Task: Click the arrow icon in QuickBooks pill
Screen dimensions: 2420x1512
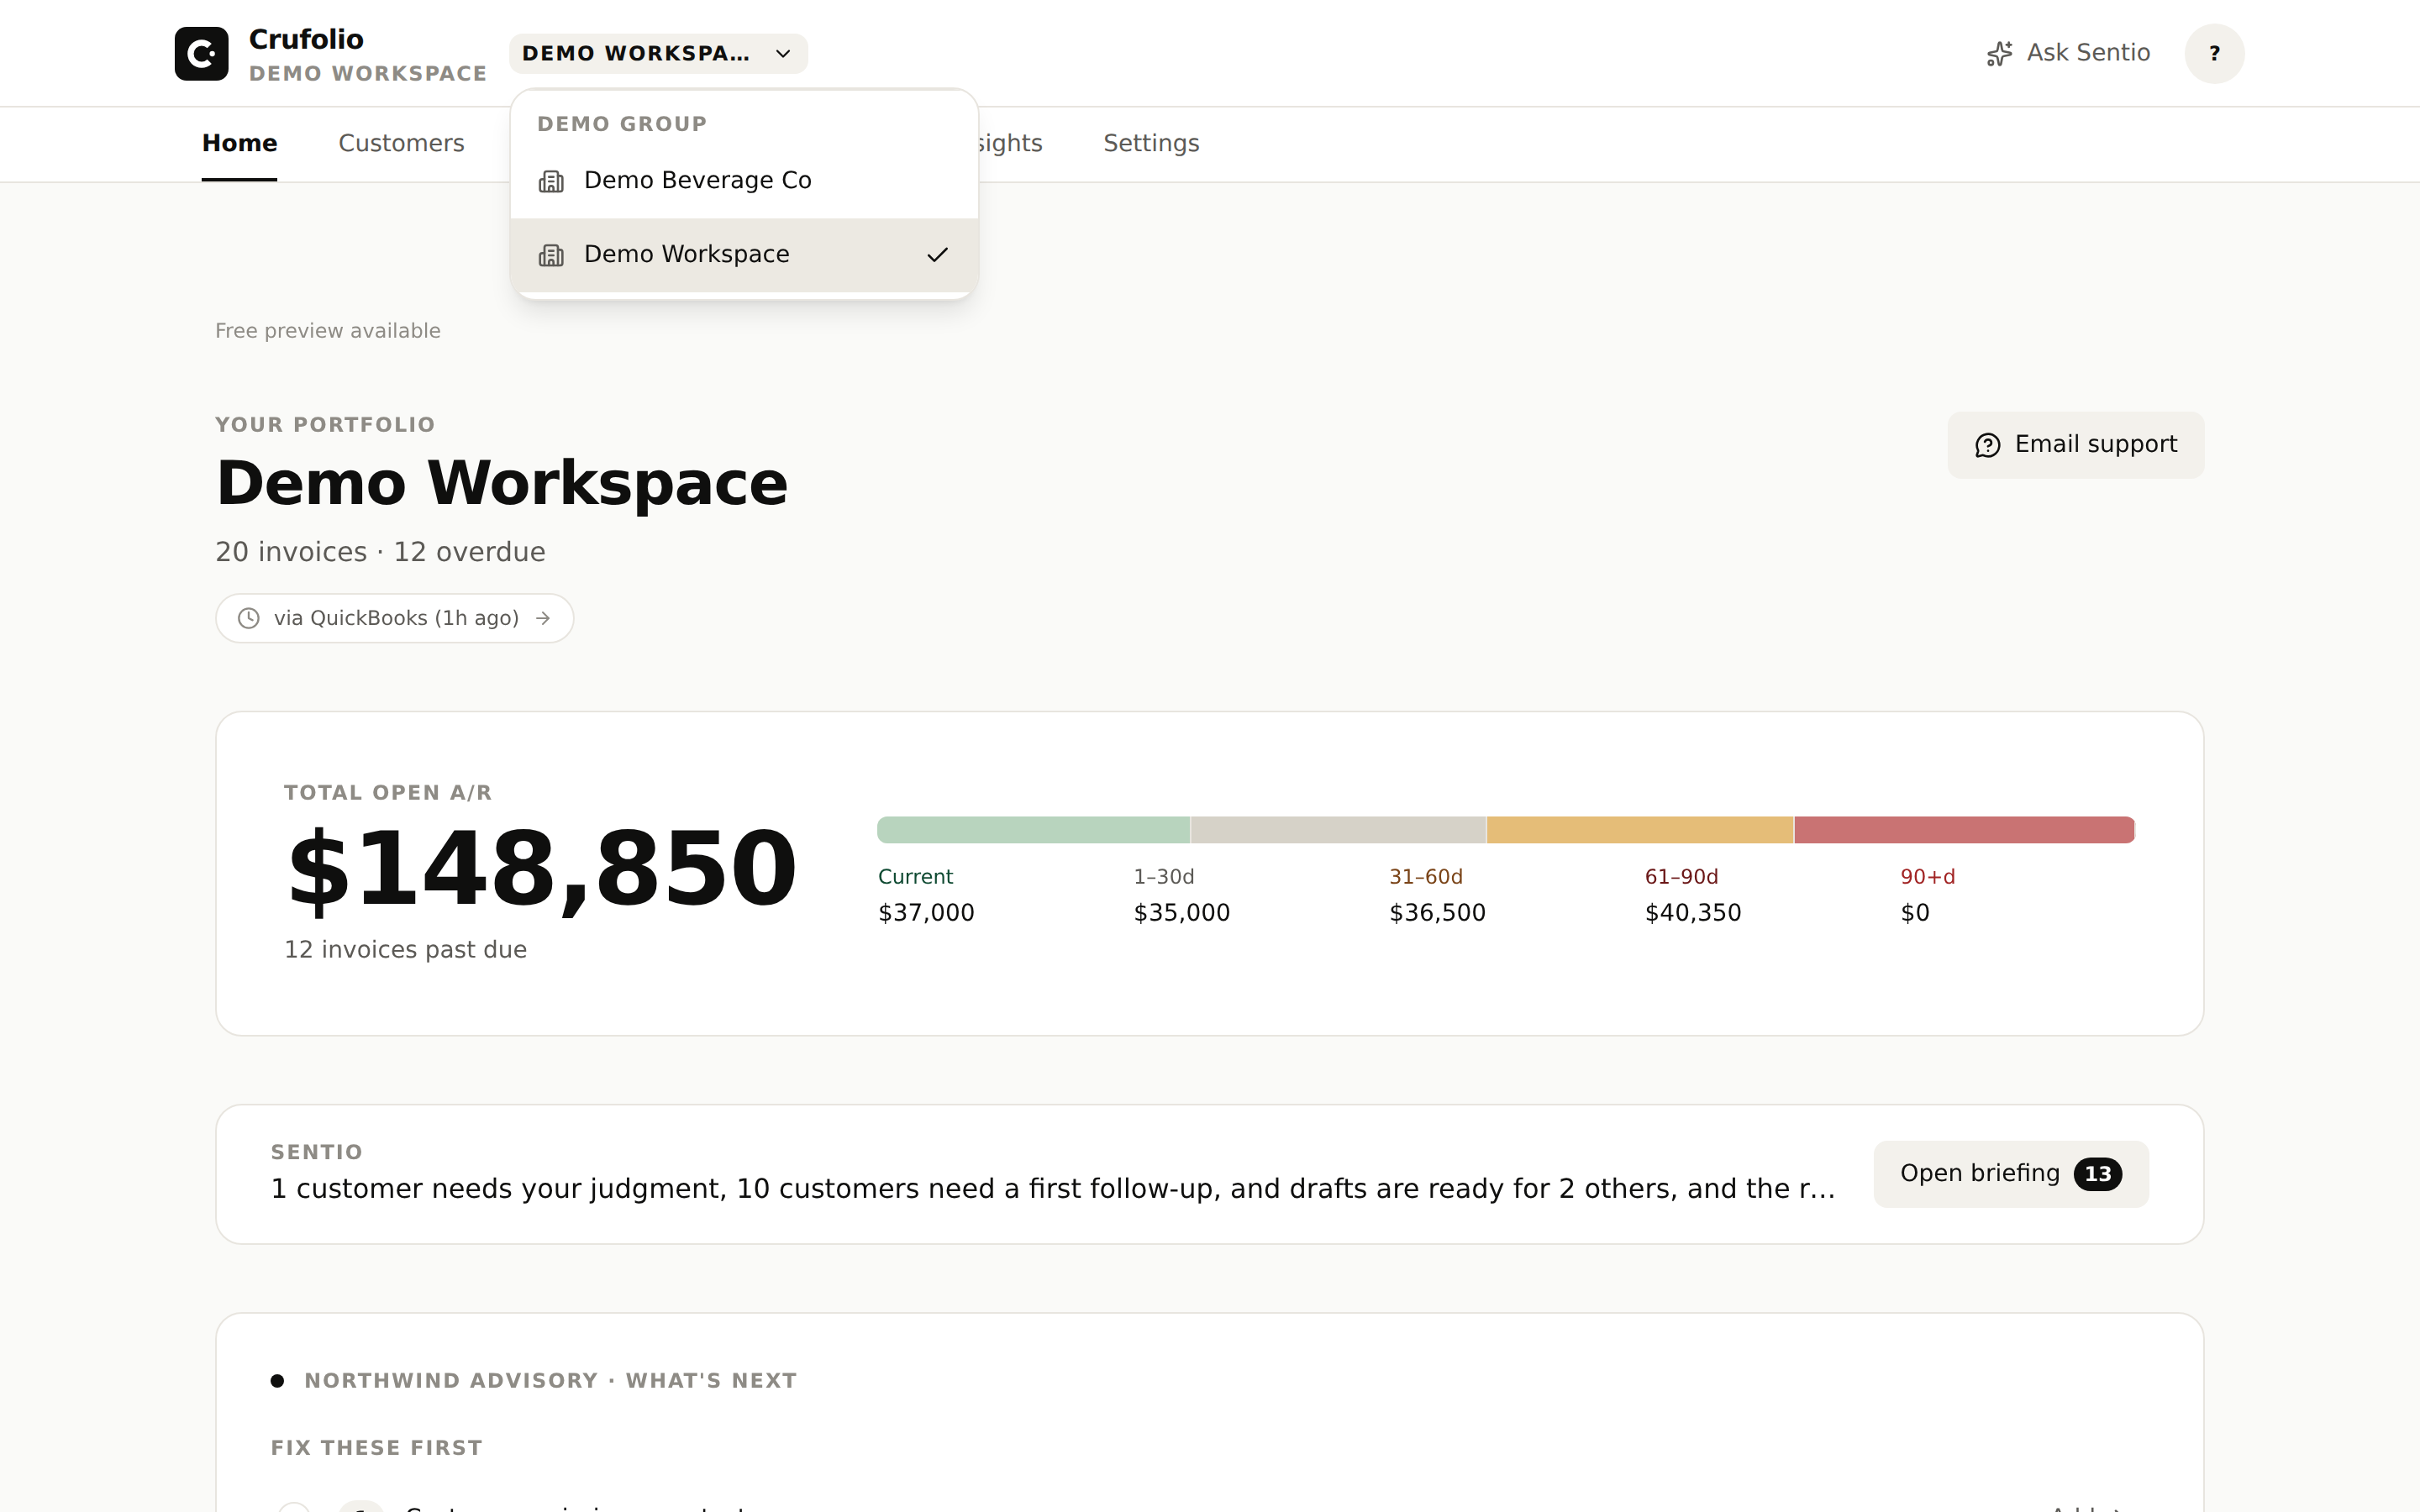Action: click(543, 618)
